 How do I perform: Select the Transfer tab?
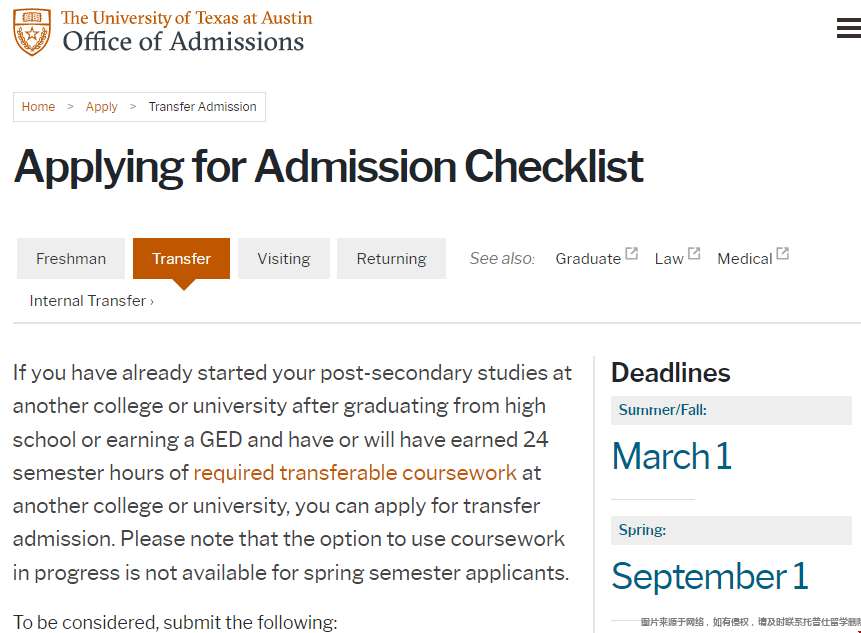181,258
